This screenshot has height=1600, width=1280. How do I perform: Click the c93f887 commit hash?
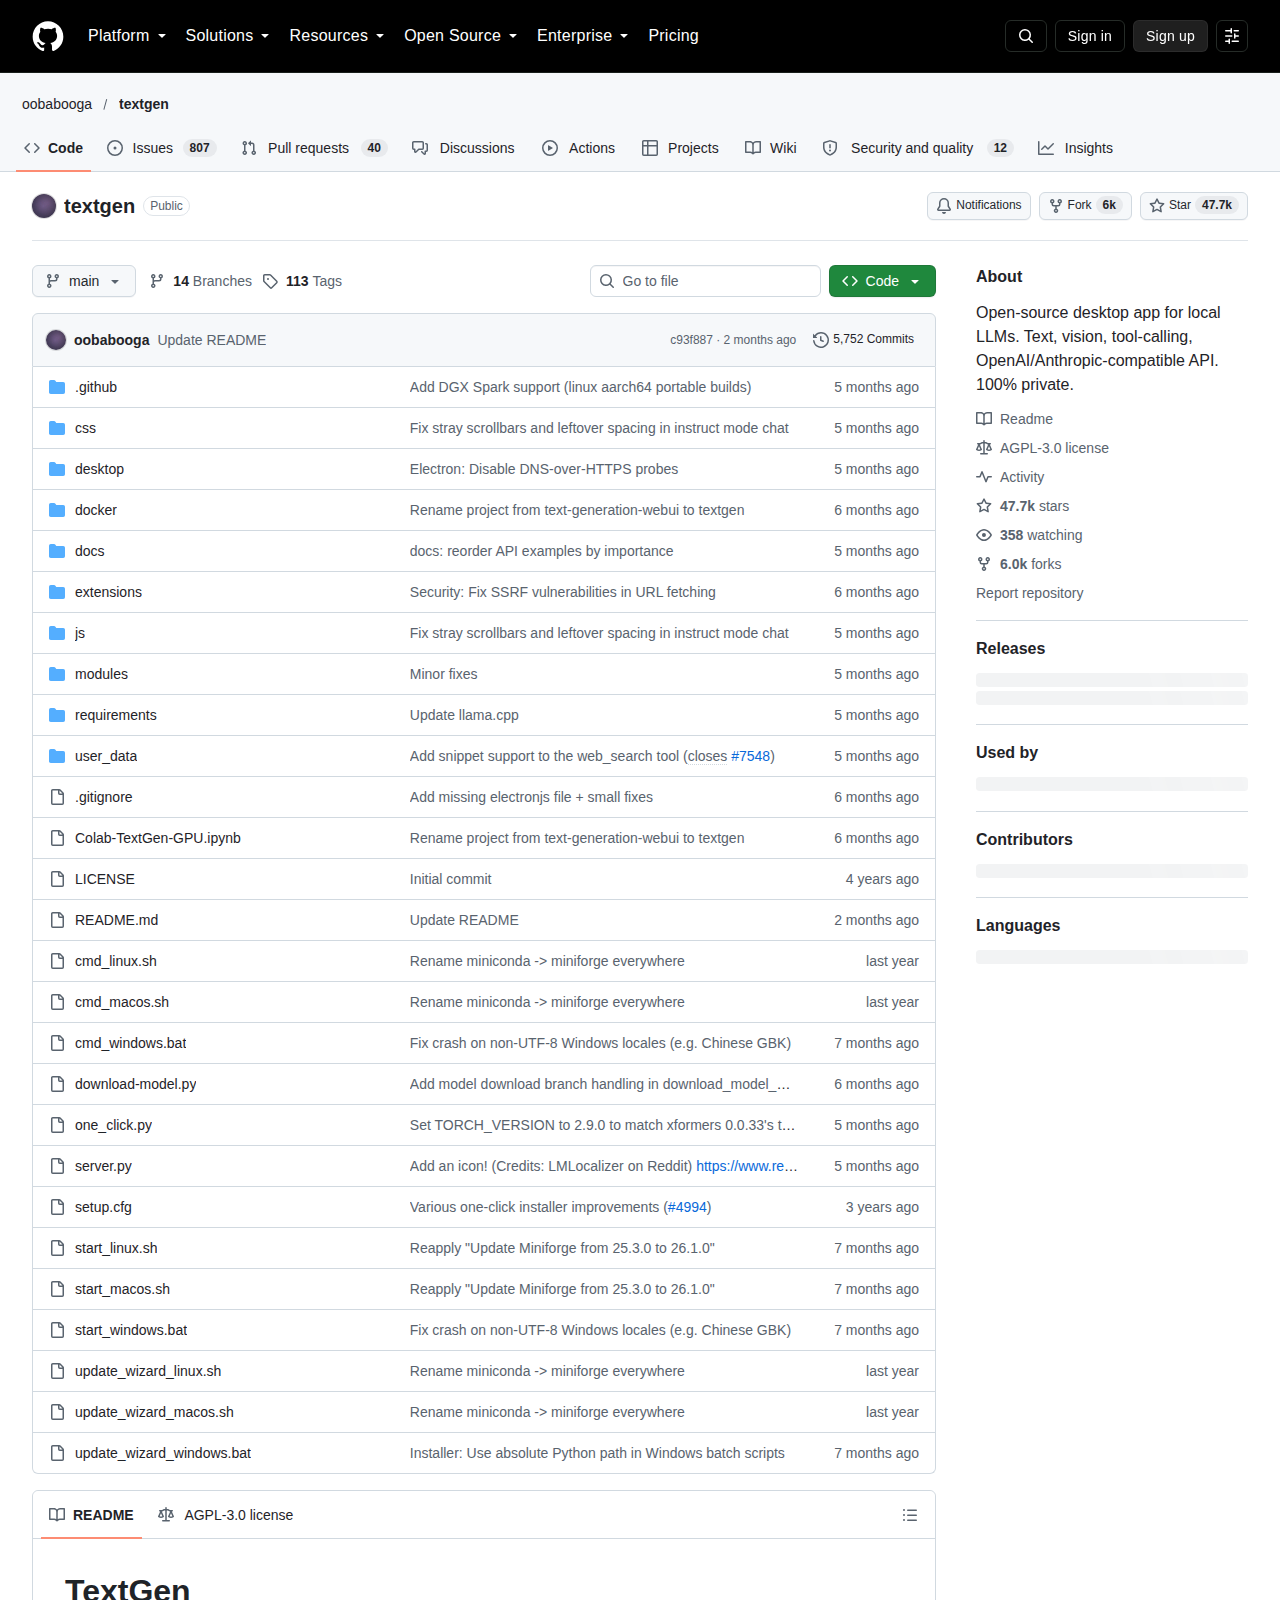(691, 340)
